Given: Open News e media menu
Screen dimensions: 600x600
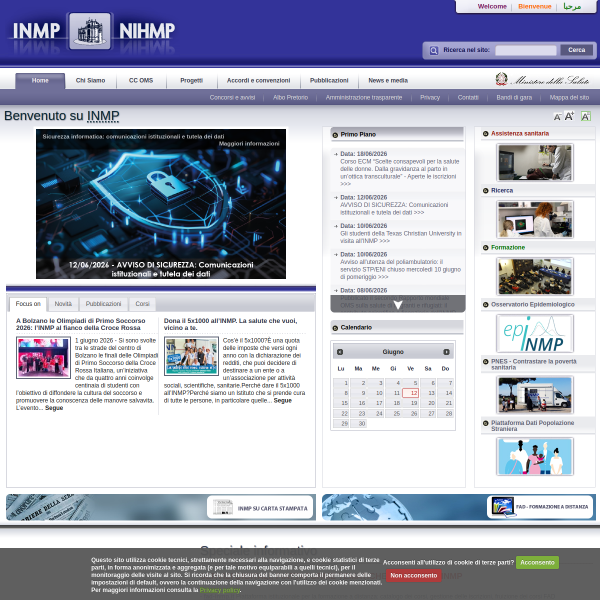Looking at the screenshot, I should [388, 81].
